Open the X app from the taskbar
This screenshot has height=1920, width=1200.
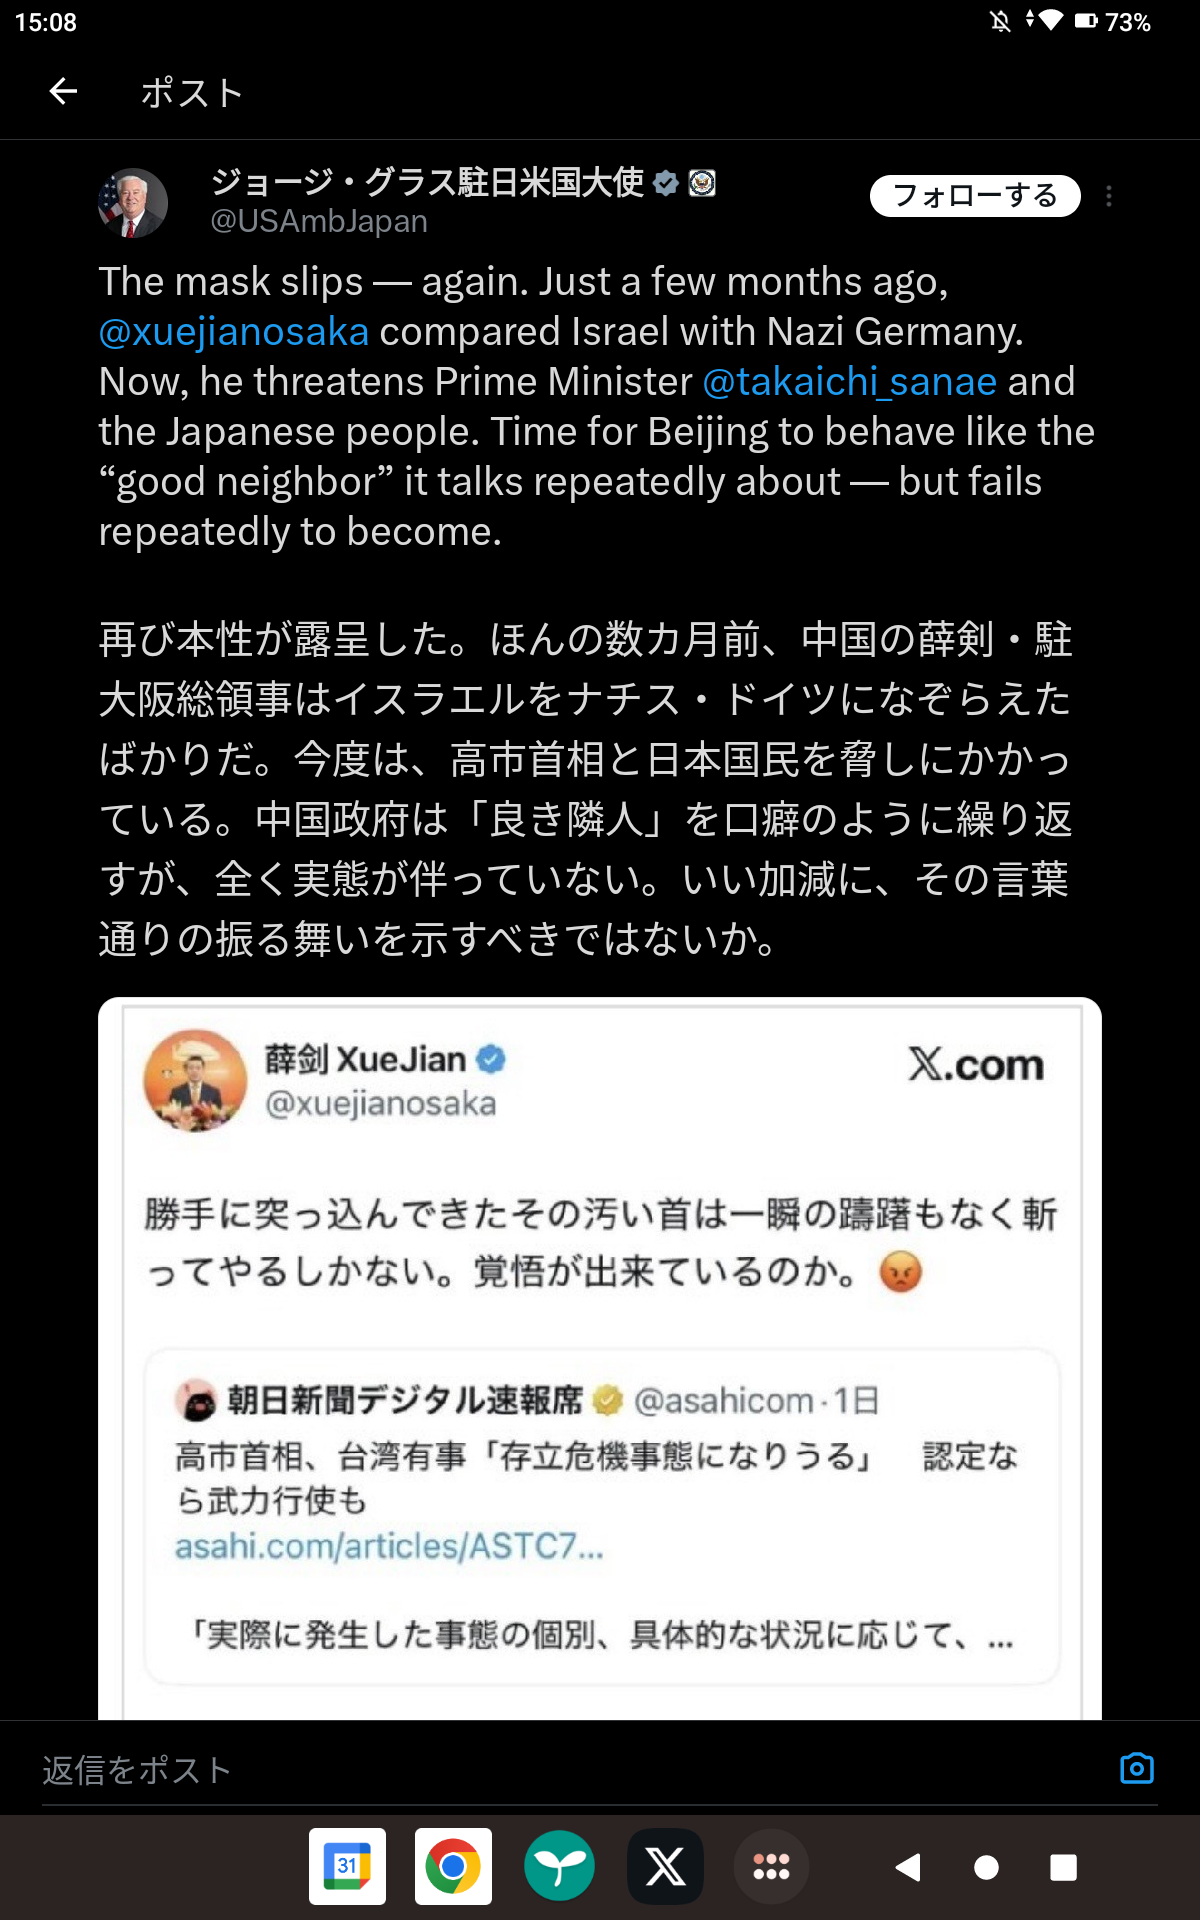pos(665,1866)
